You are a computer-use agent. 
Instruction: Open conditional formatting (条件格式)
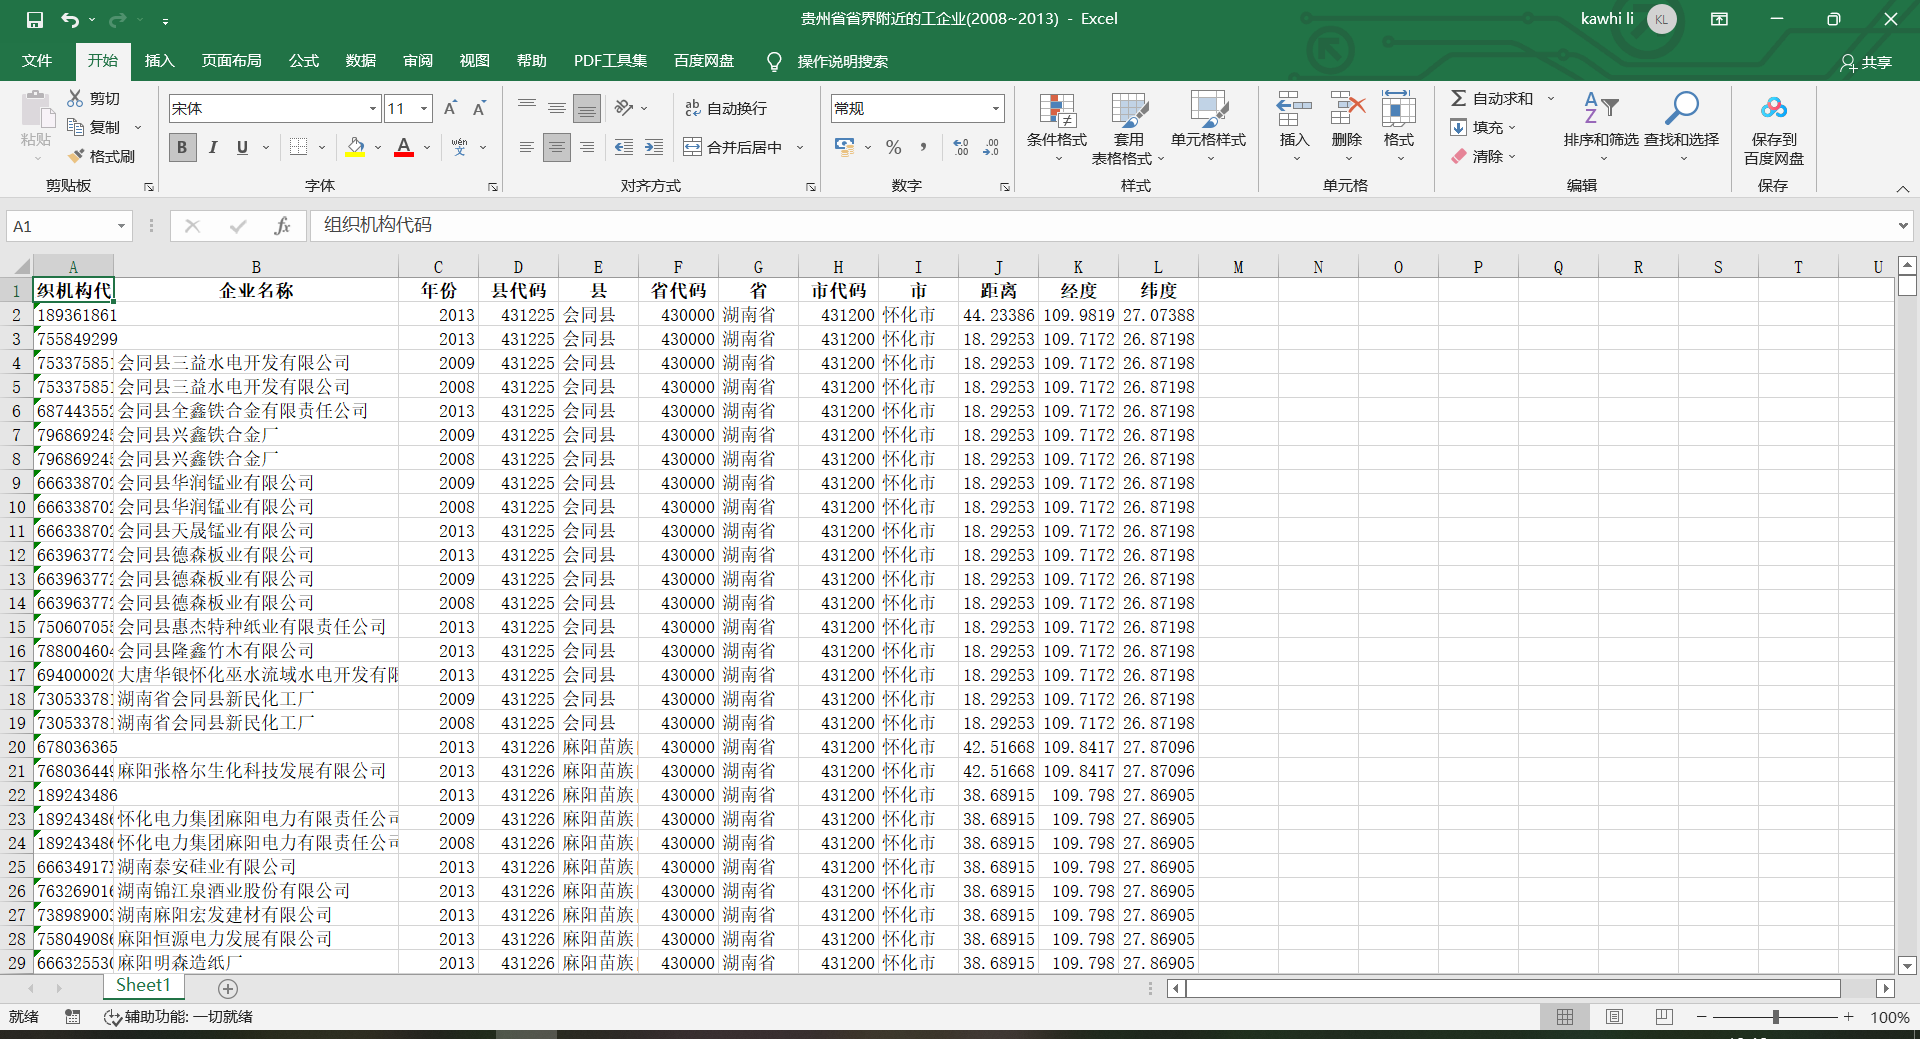[1056, 113]
